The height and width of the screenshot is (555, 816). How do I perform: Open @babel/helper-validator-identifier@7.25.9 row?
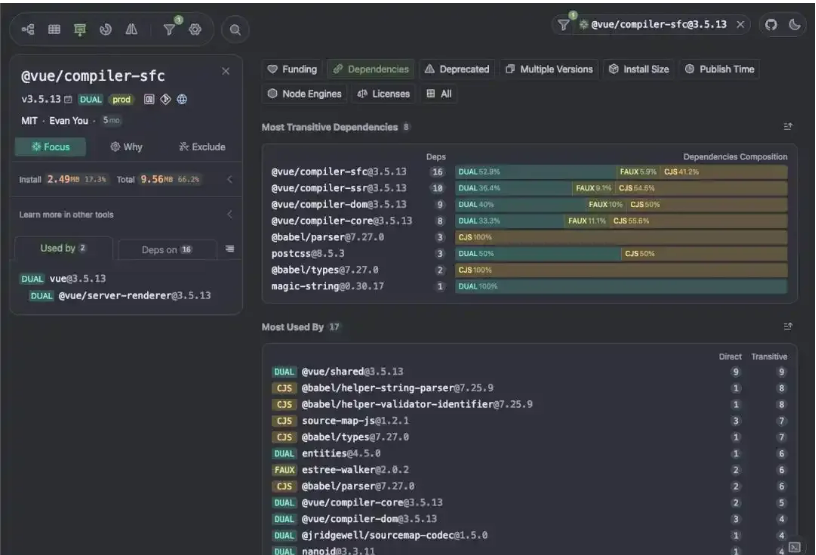click(x=417, y=405)
